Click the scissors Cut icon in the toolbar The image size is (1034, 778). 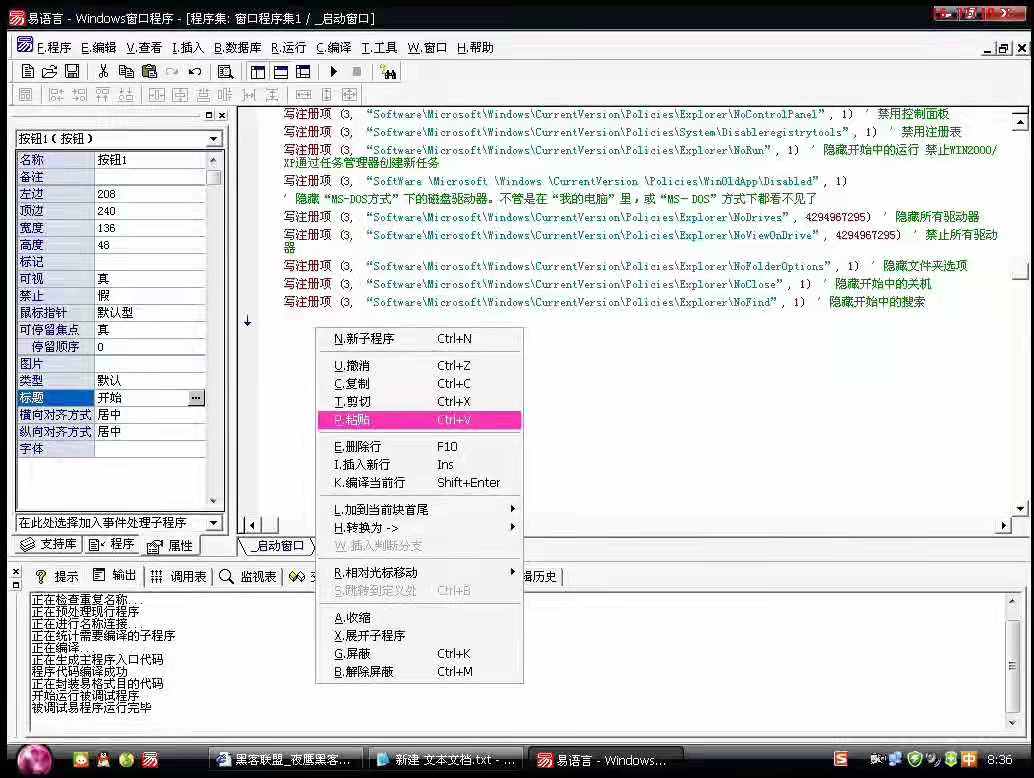click(103, 72)
